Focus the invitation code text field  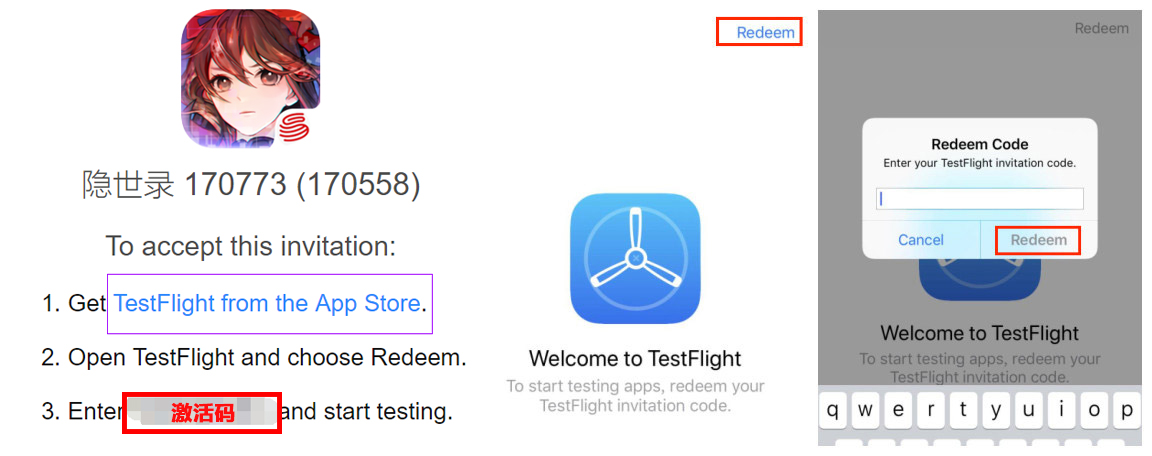(x=979, y=199)
